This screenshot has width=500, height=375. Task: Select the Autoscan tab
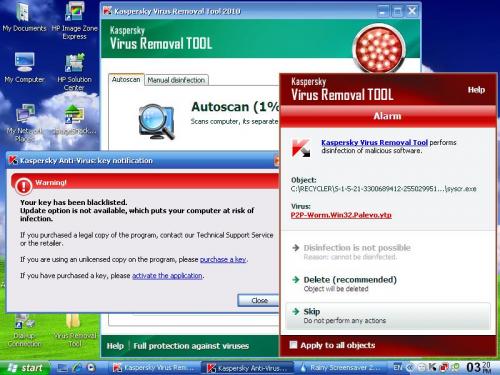pos(126,80)
